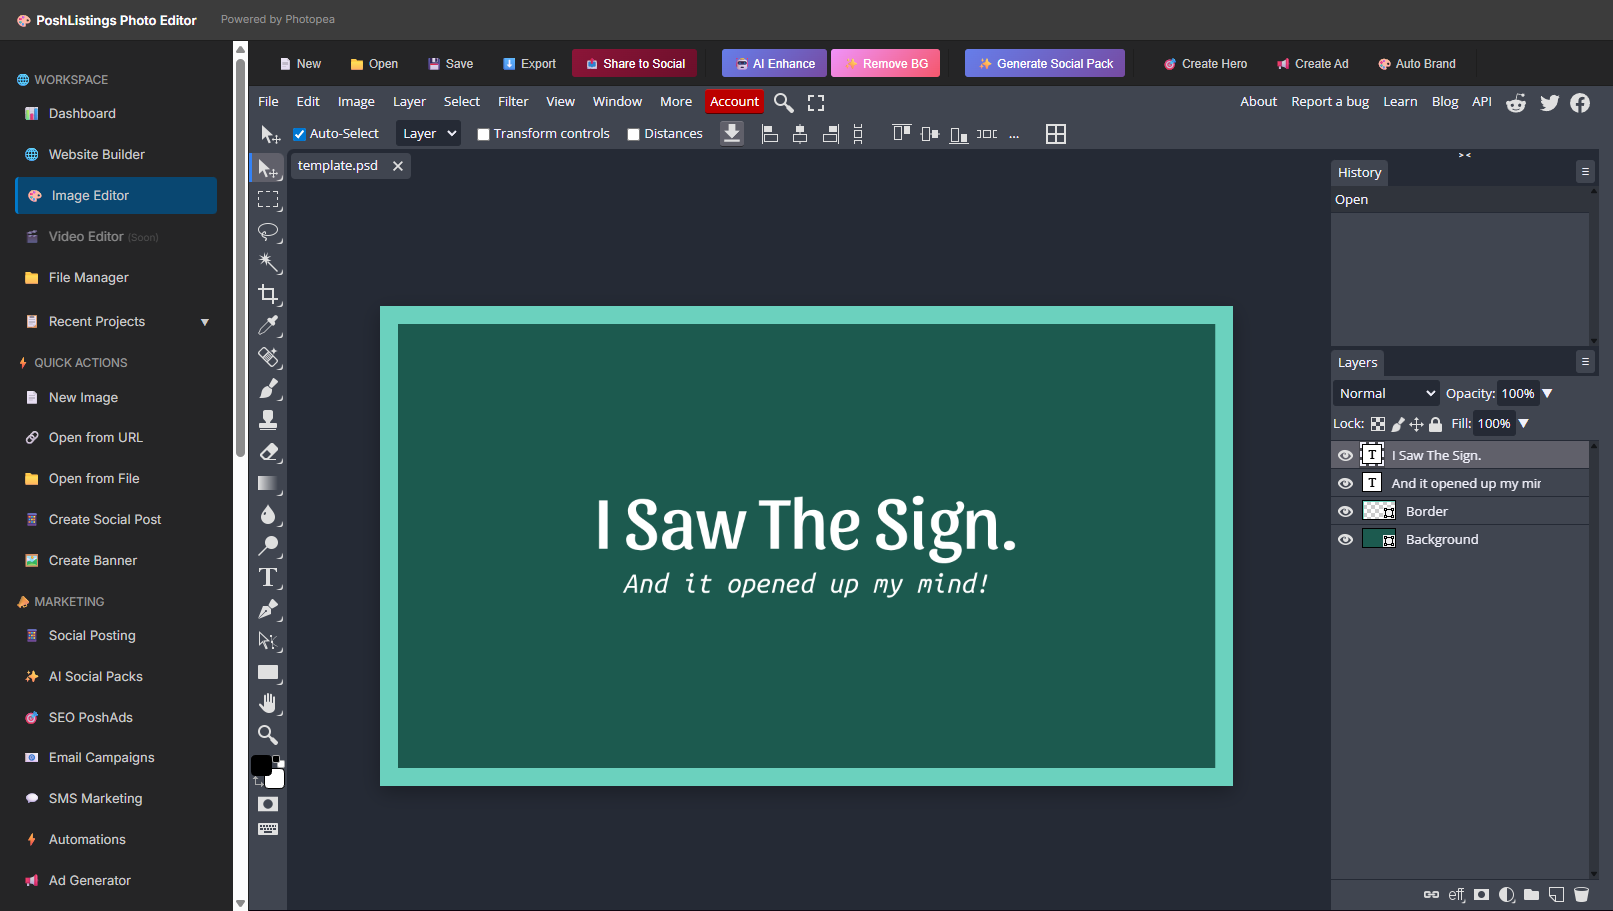Activate the Type tool

[268, 578]
